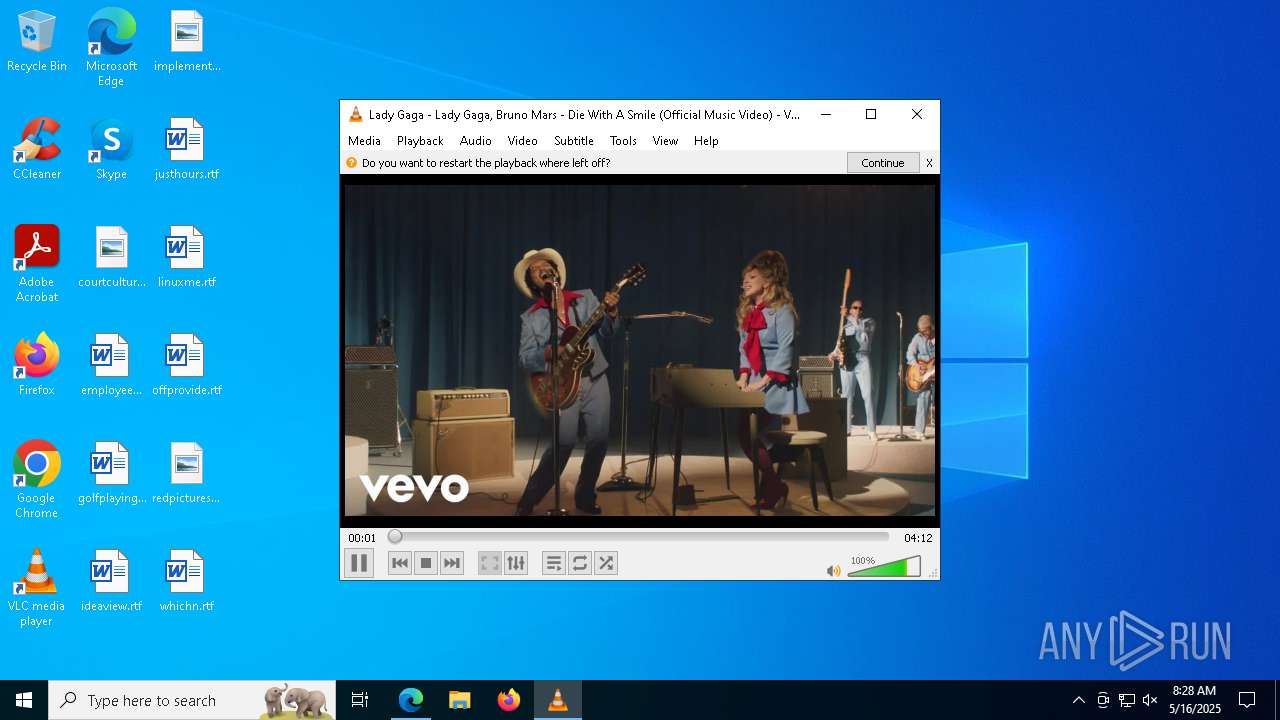The width and height of the screenshot is (1280, 720).
Task: Open the Subtitle menu
Action: tap(574, 141)
